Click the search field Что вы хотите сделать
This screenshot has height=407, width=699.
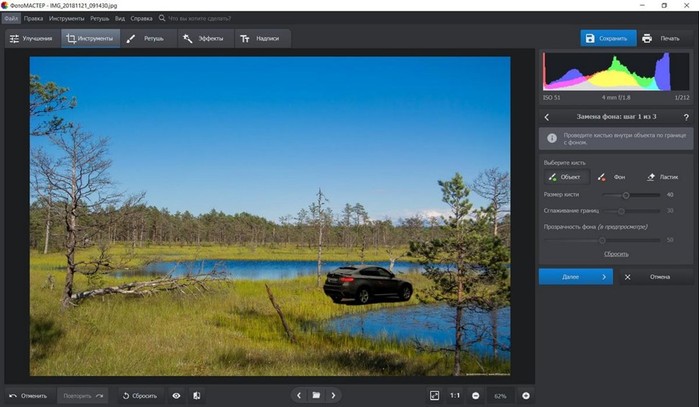[199, 18]
